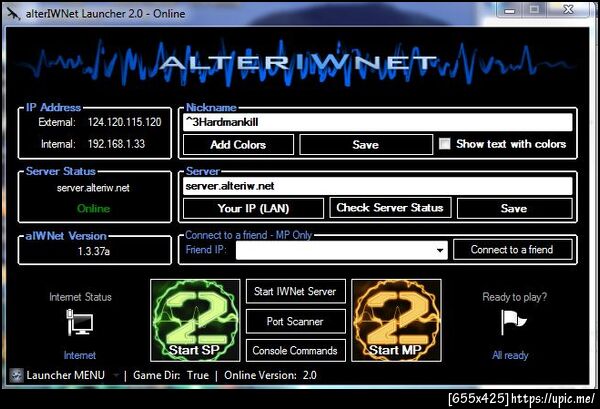This screenshot has height=409, width=600.
Task: Launch multiplayer with Start MP icon
Action: [x=396, y=320]
